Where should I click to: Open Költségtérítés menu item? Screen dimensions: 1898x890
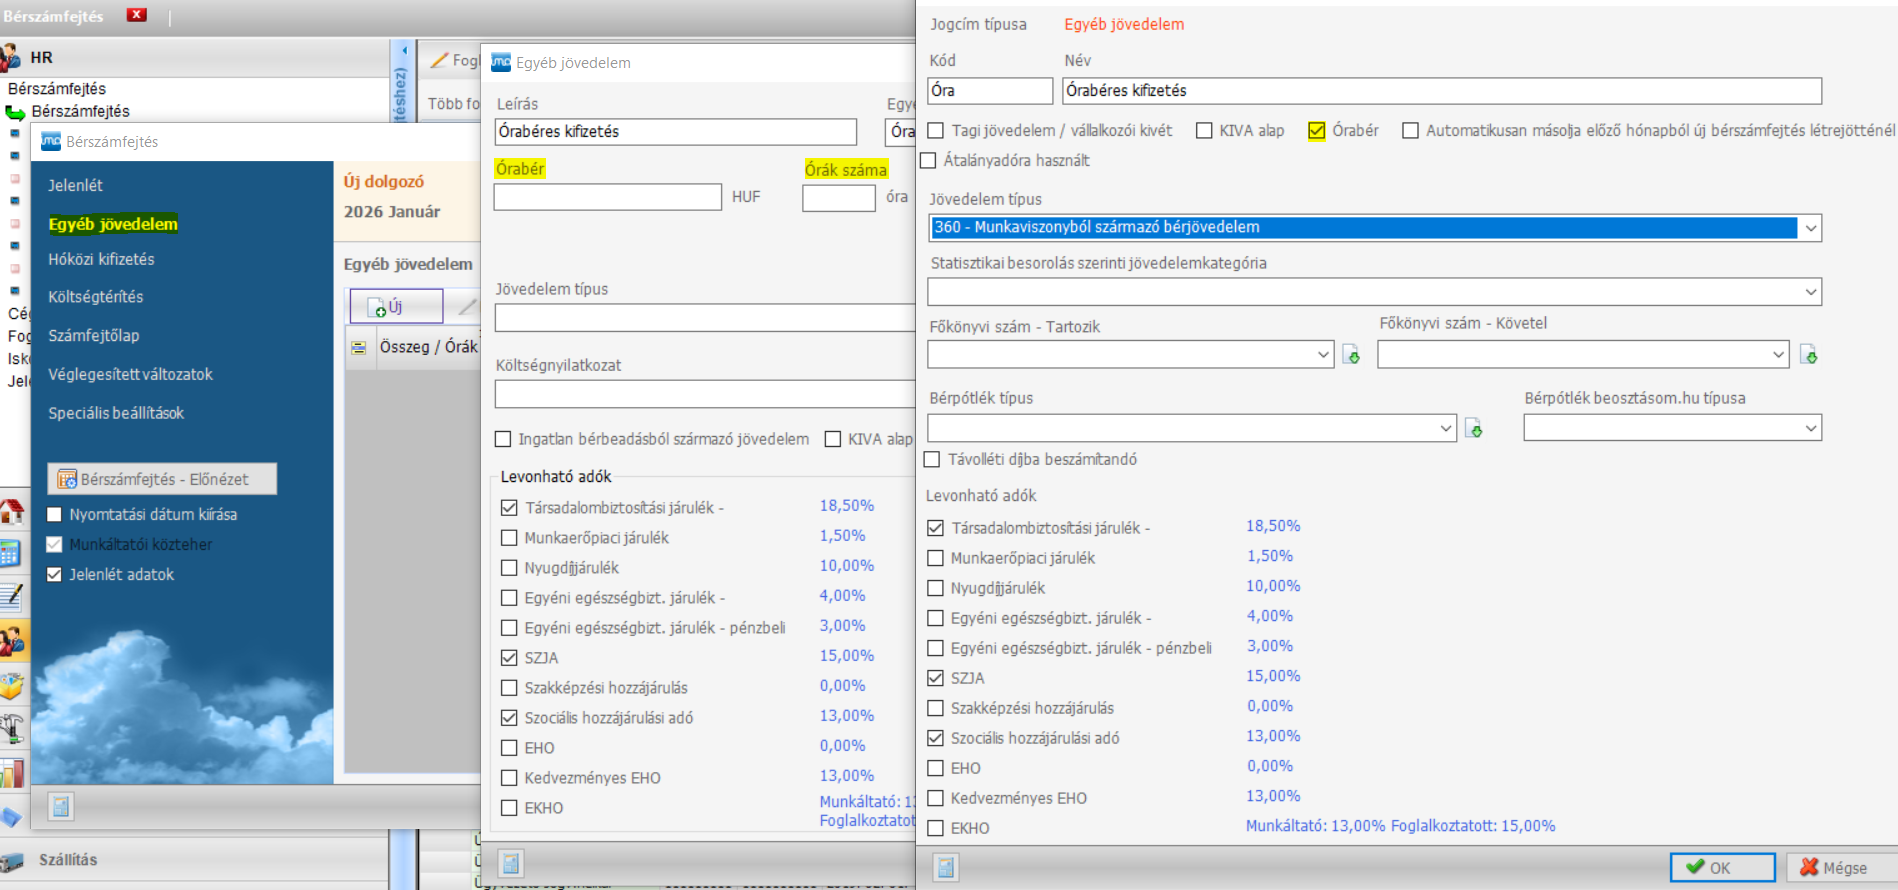[x=96, y=297]
